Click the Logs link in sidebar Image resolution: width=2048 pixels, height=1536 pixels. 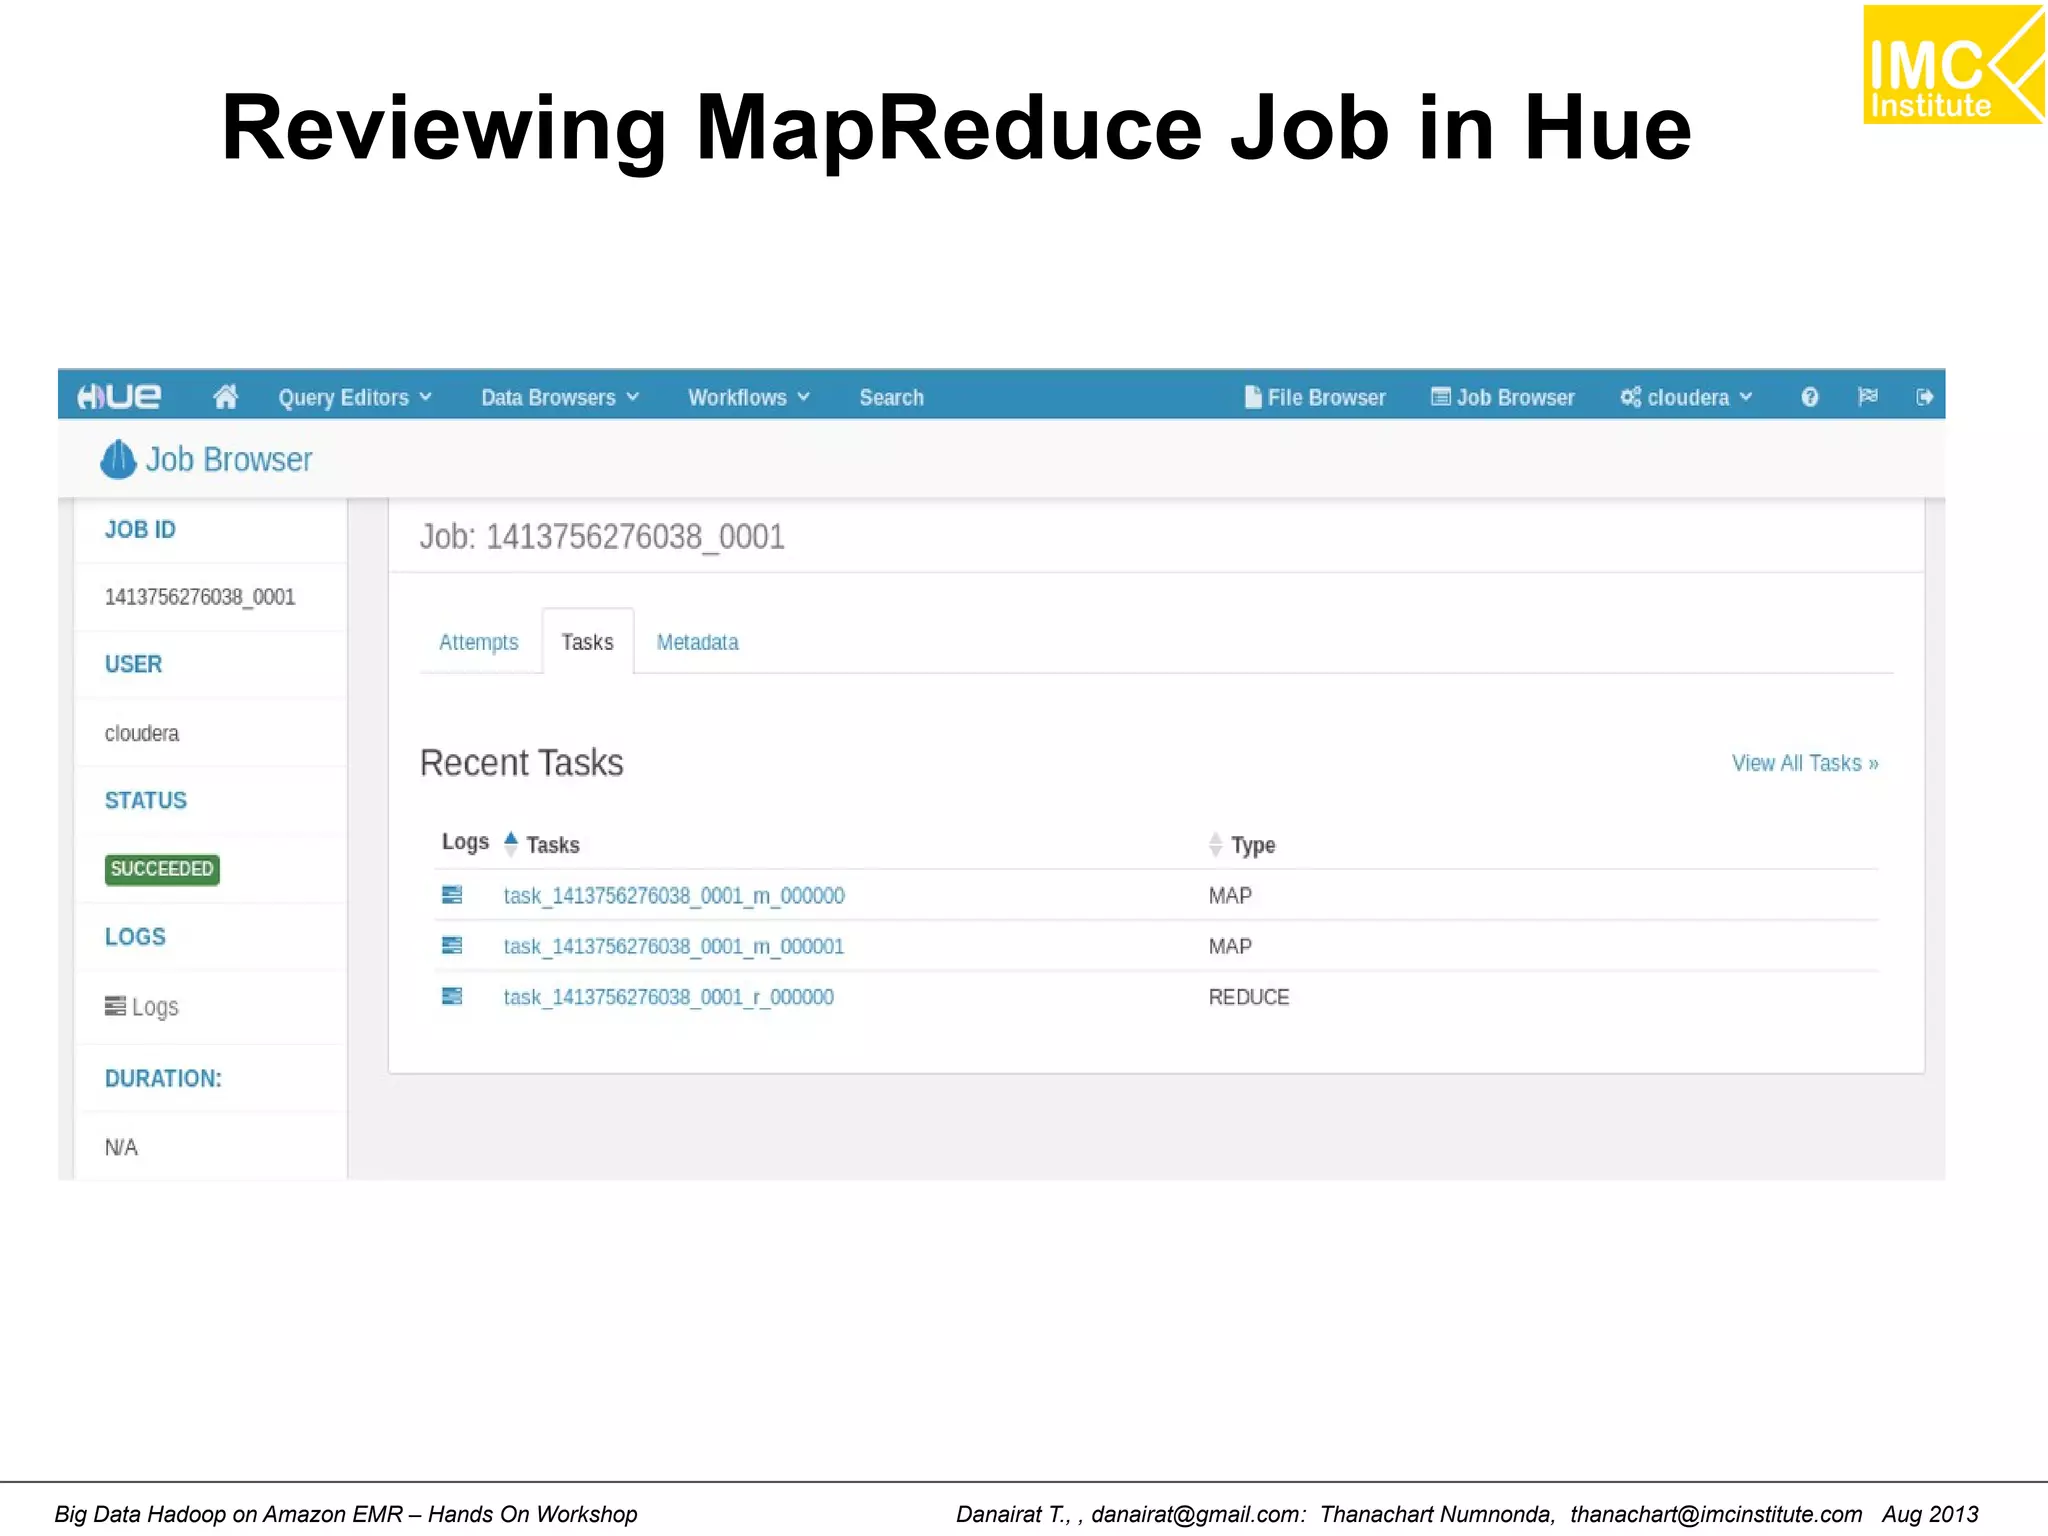click(142, 1007)
